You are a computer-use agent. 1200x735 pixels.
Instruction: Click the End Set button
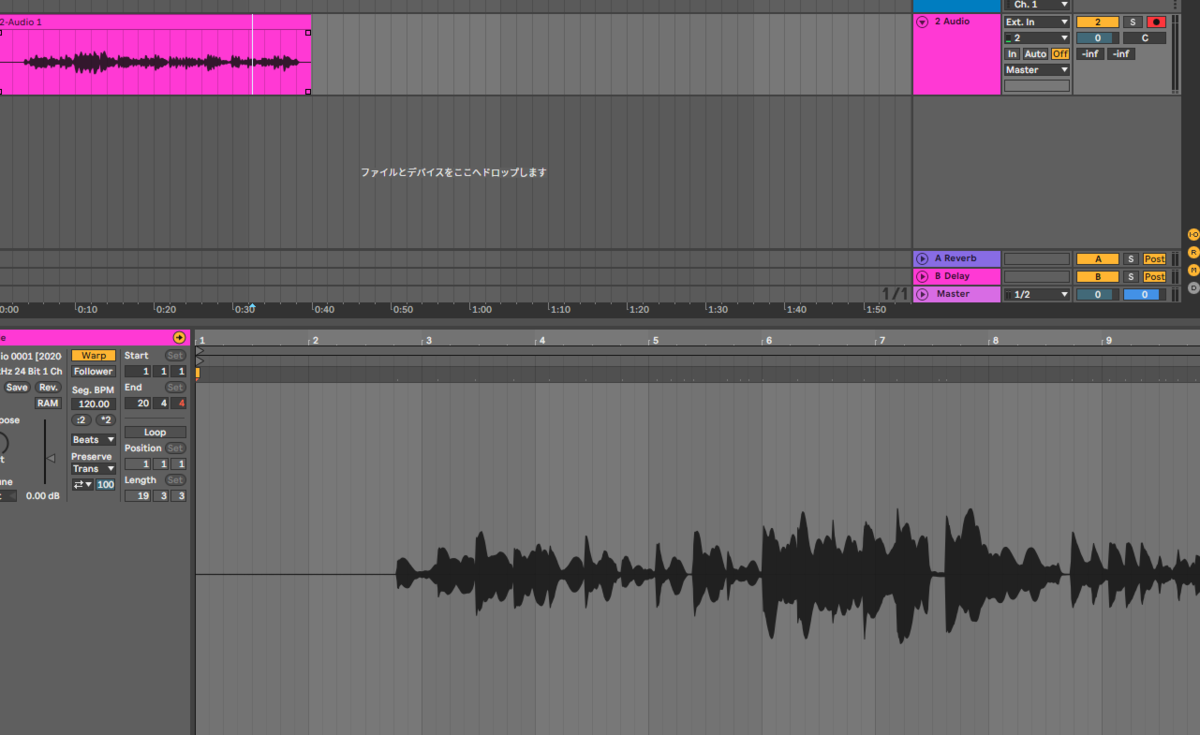[x=176, y=388]
